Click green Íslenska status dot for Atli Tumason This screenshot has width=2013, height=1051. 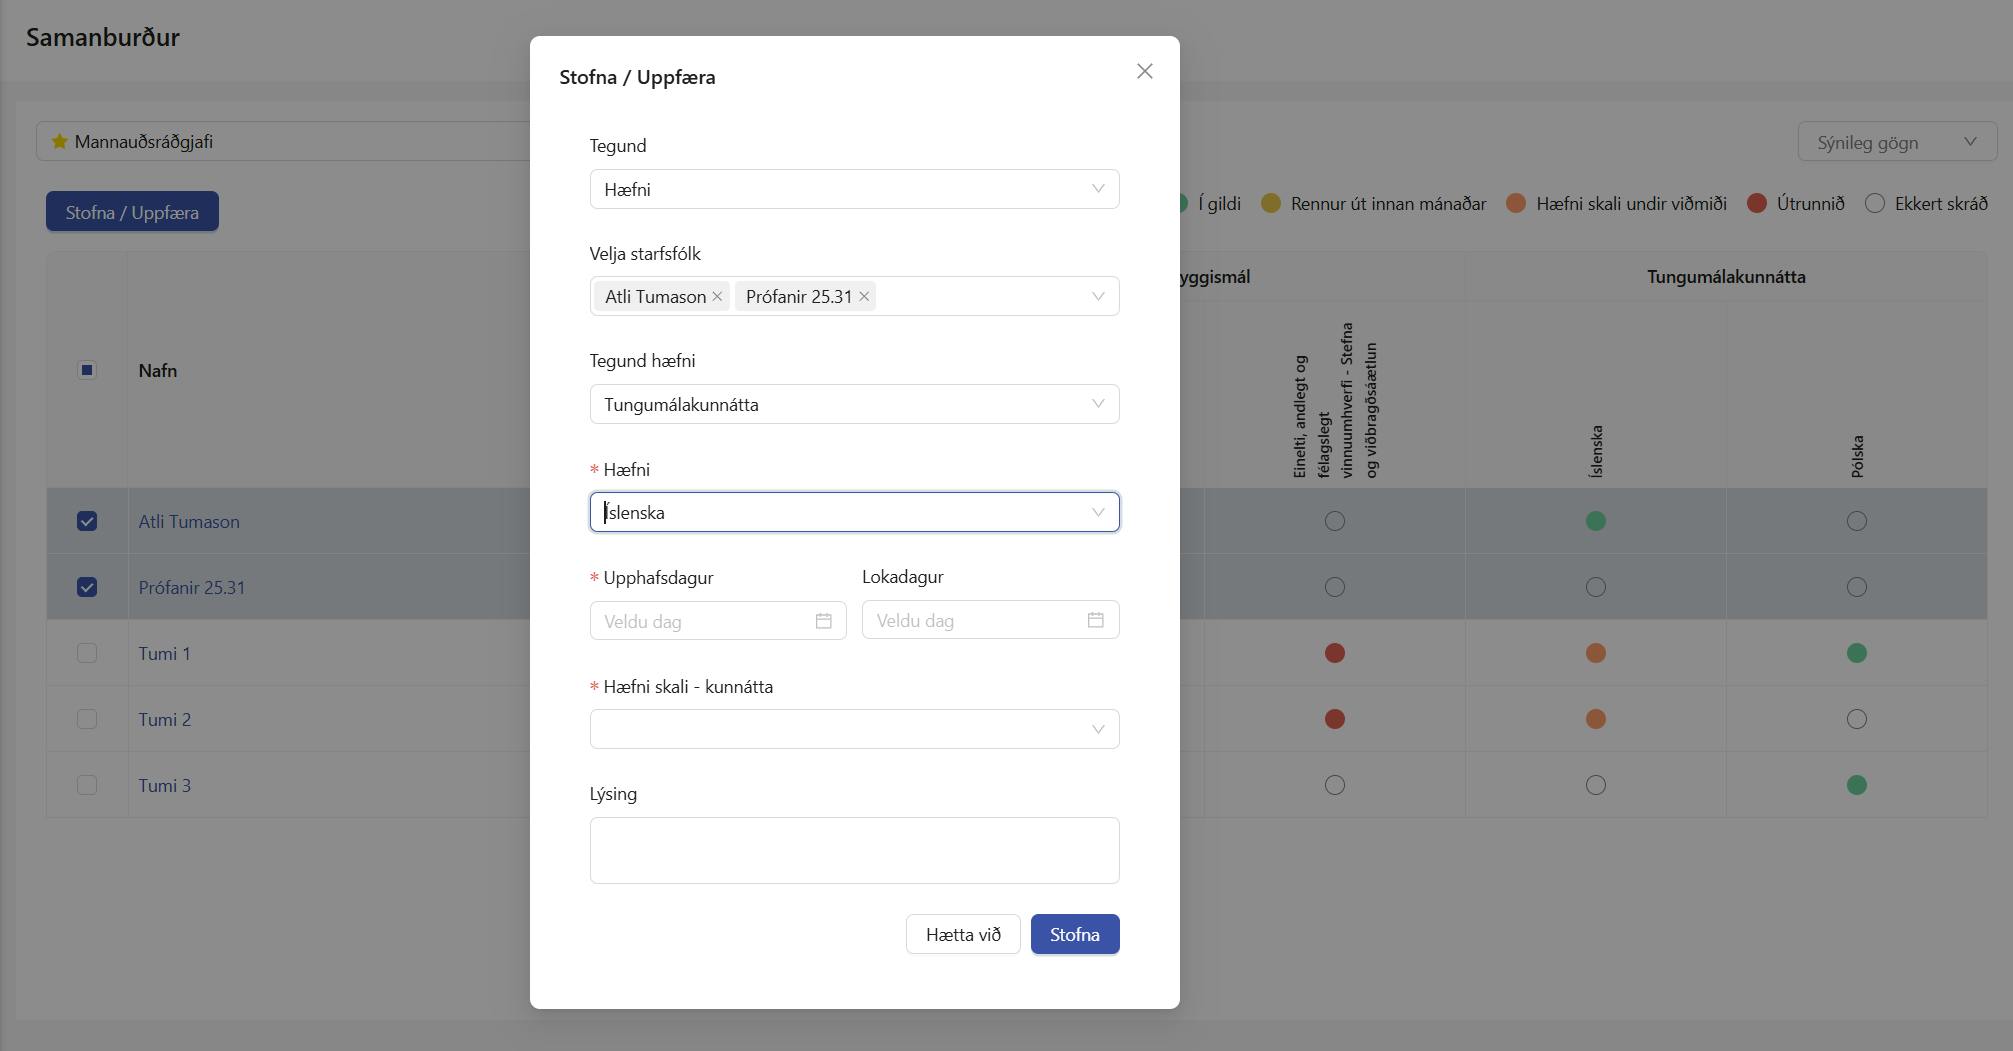tap(1596, 521)
